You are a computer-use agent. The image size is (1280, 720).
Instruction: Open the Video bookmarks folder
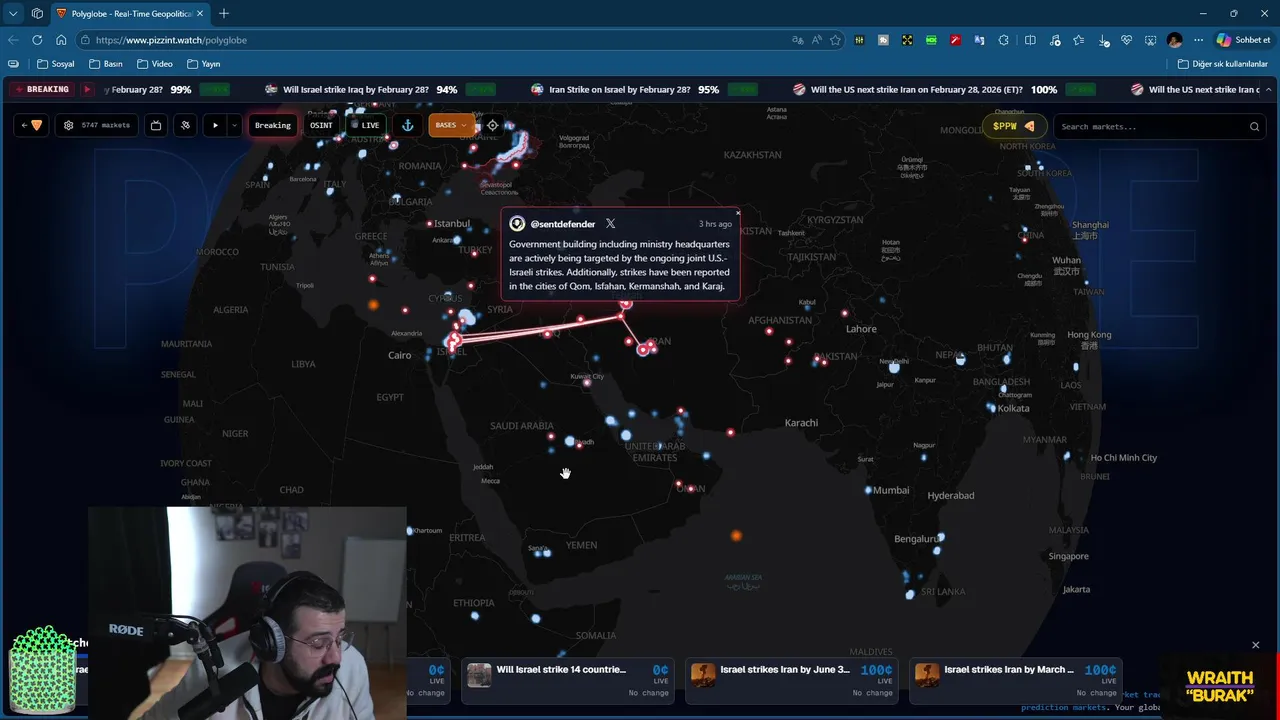[155, 64]
